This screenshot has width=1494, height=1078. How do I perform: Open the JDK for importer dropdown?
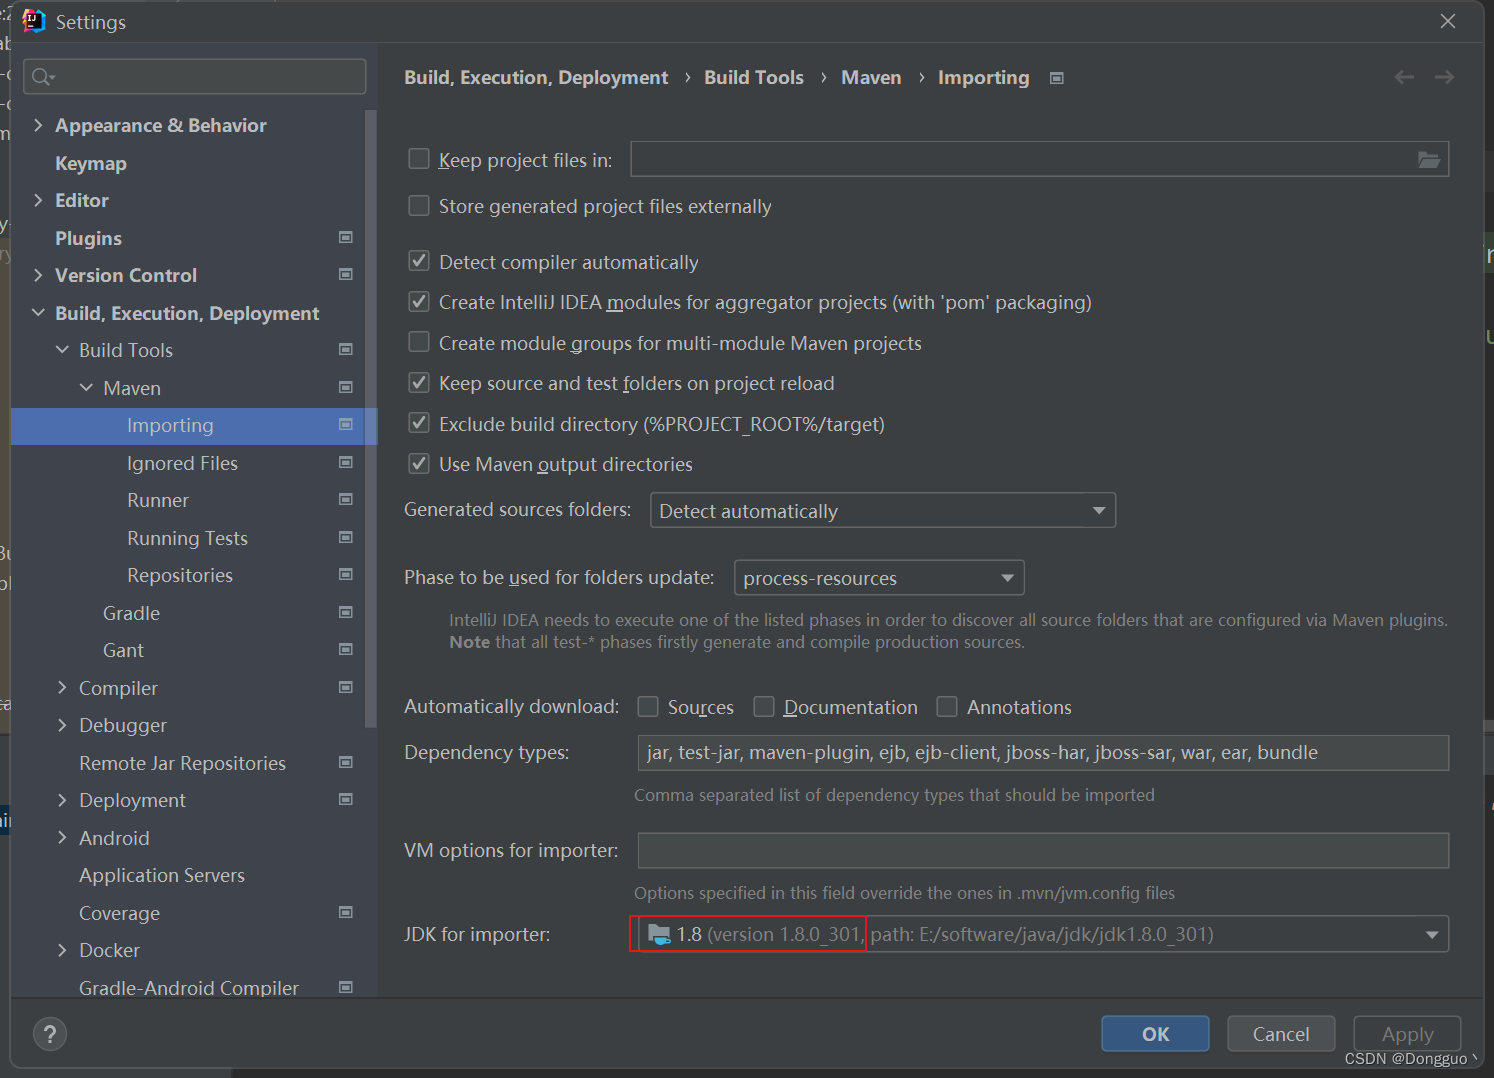coord(1041,934)
